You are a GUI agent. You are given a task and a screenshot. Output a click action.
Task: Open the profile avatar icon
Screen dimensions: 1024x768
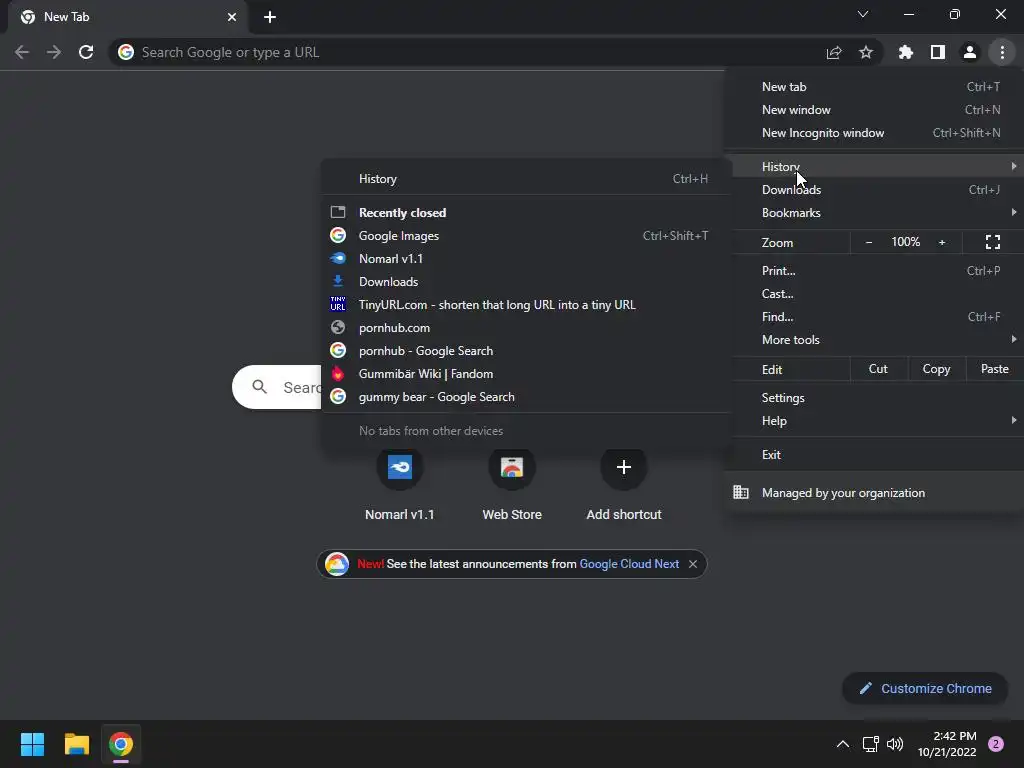(x=970, y=52)
